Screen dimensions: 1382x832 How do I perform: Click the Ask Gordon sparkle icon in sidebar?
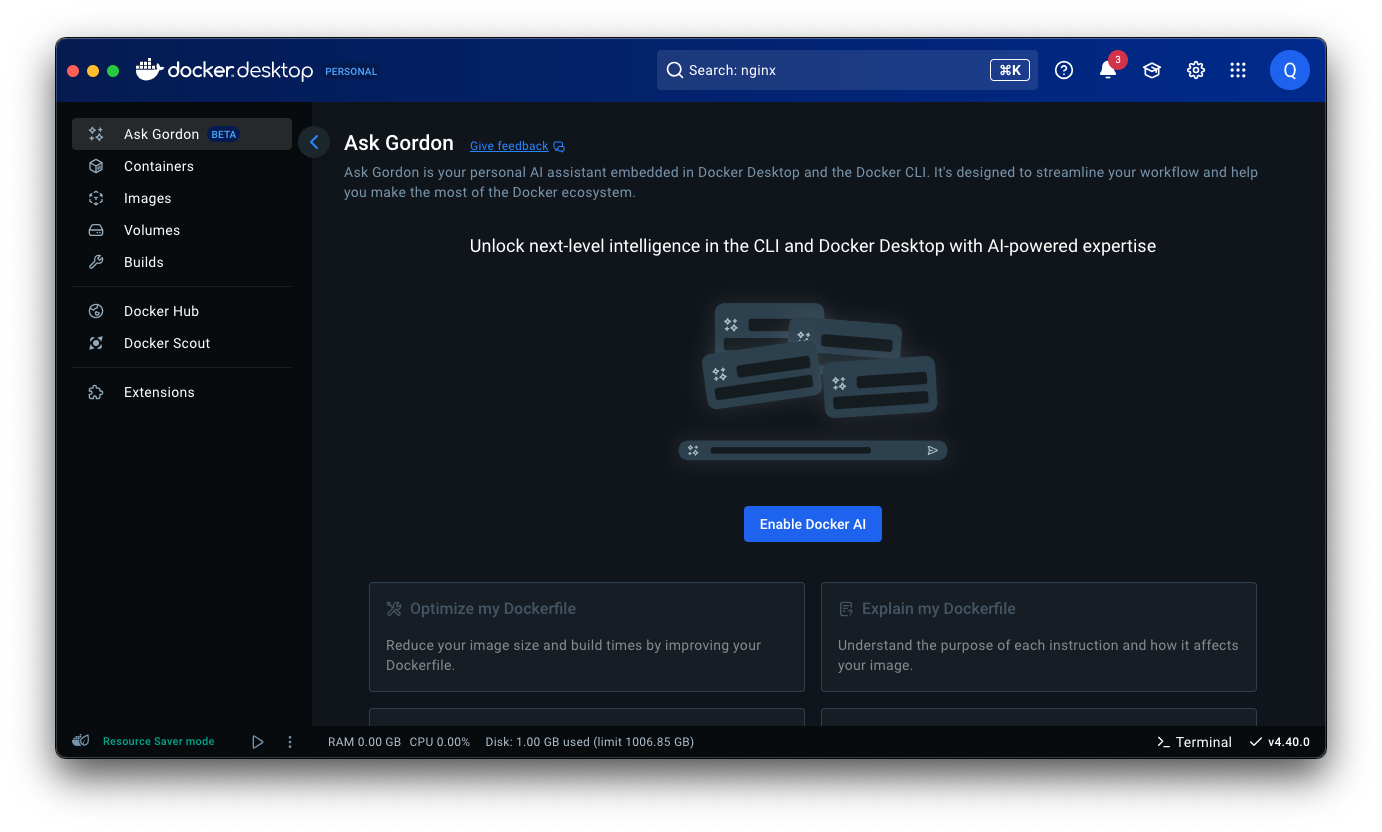pos(96,134)
